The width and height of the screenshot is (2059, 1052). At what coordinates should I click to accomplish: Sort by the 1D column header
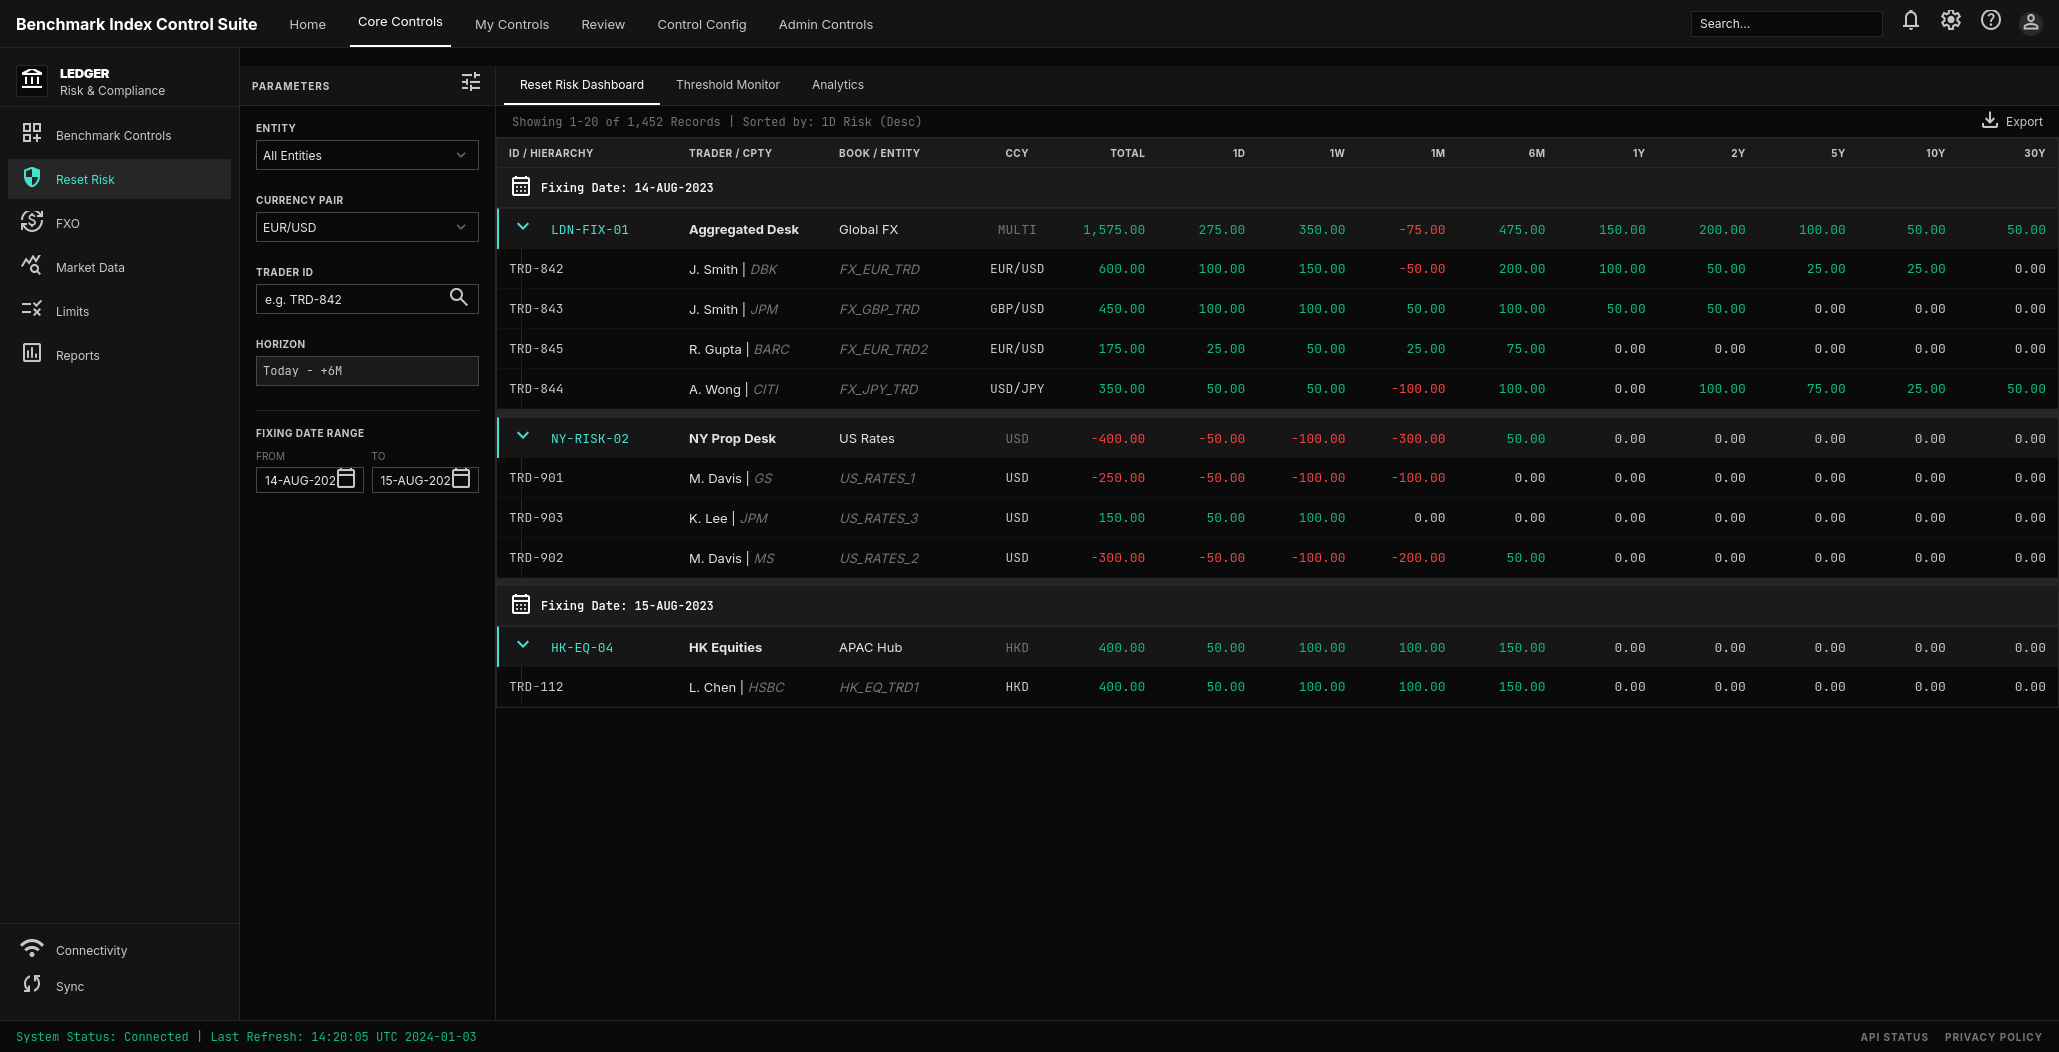coord(1238,153)
